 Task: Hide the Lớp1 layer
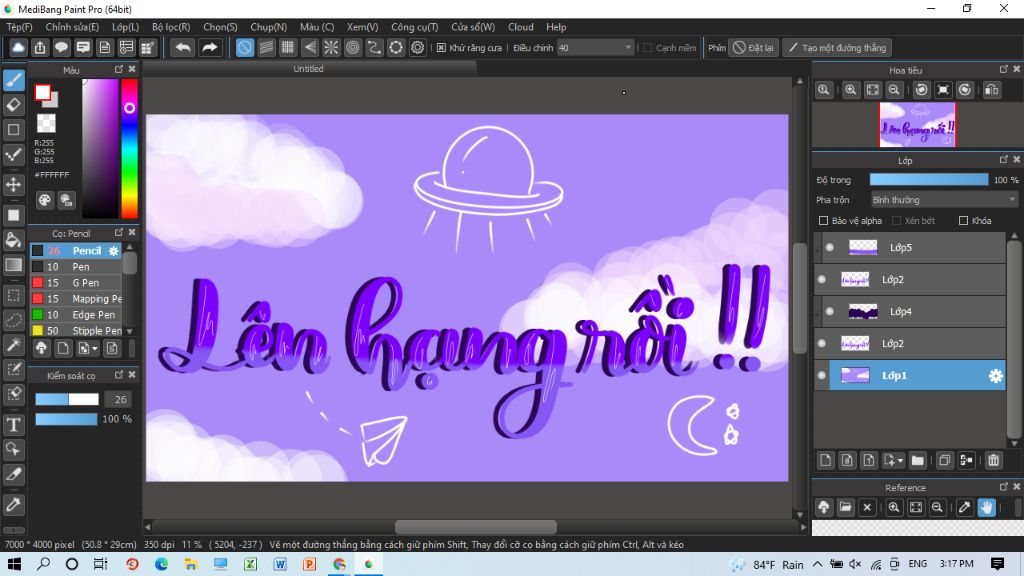coord(822,376)
